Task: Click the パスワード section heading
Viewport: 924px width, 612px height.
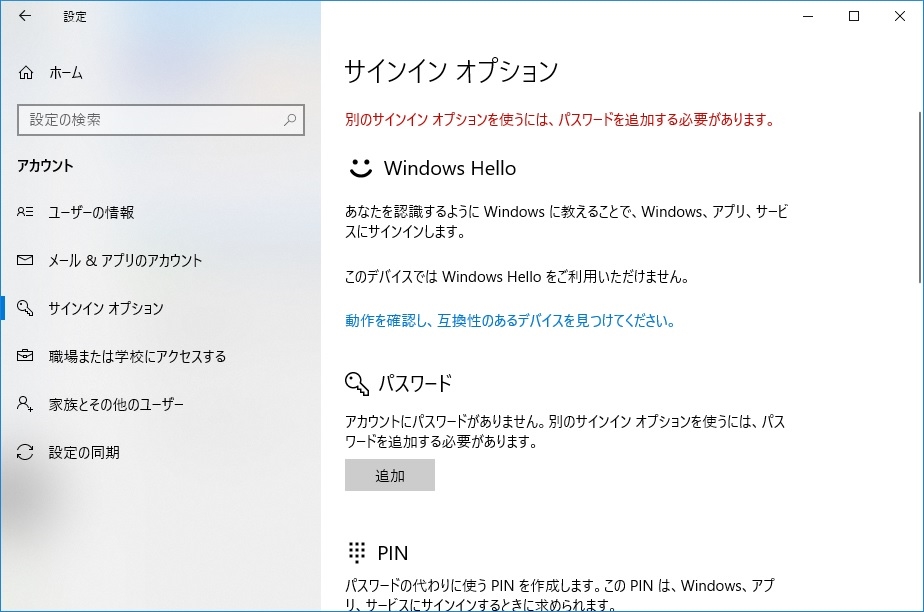Action: (415, 383)
